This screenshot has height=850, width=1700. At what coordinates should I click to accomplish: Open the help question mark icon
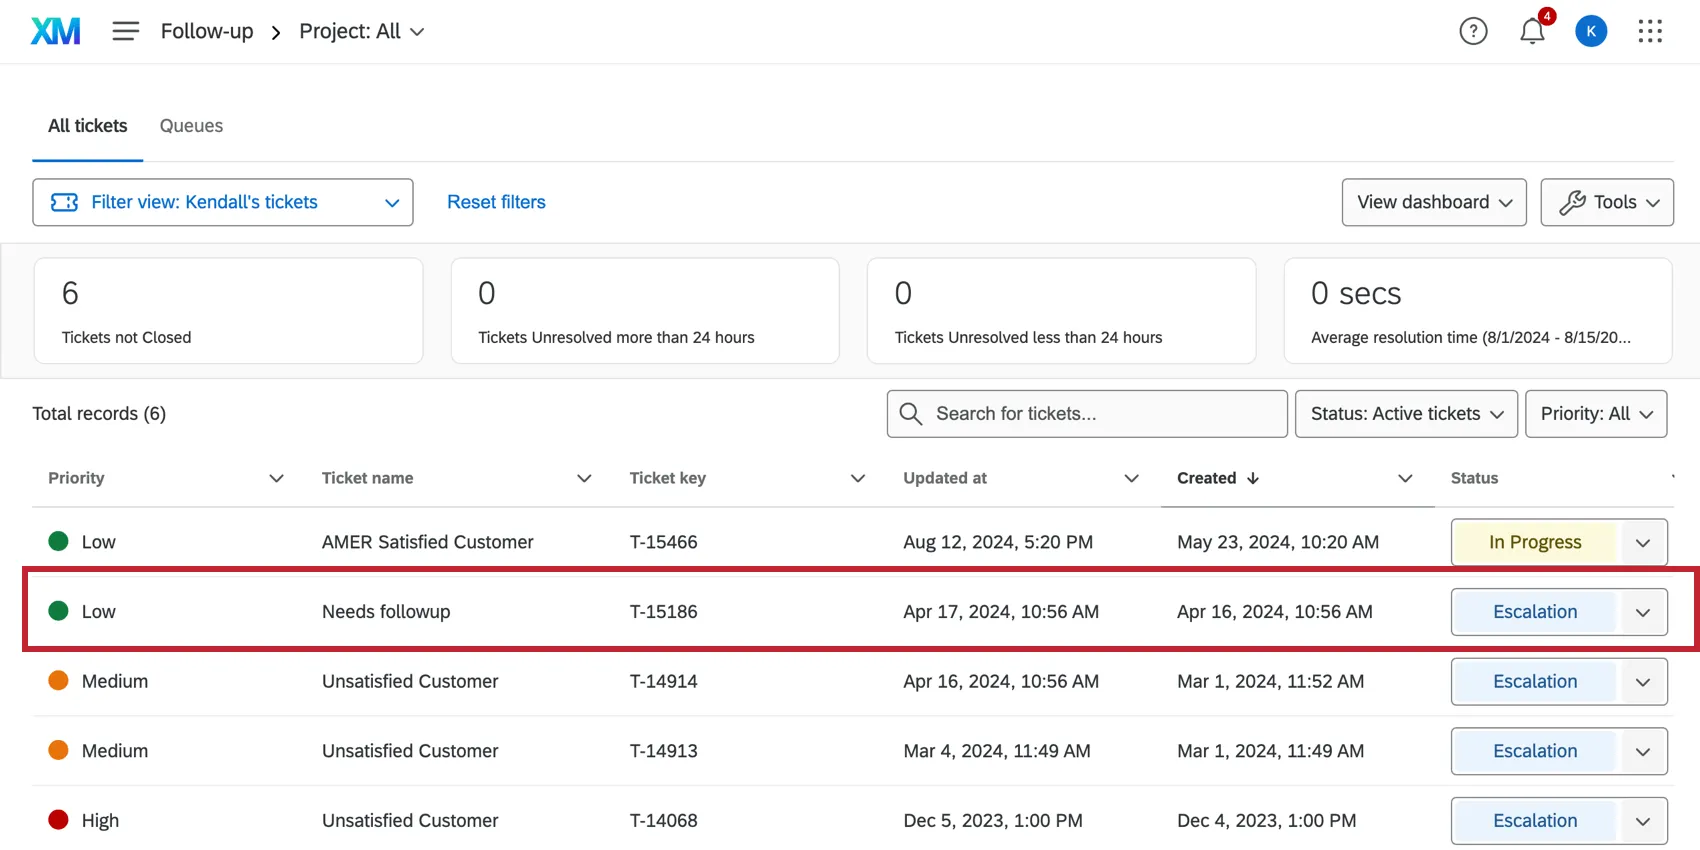(1473, 32)
